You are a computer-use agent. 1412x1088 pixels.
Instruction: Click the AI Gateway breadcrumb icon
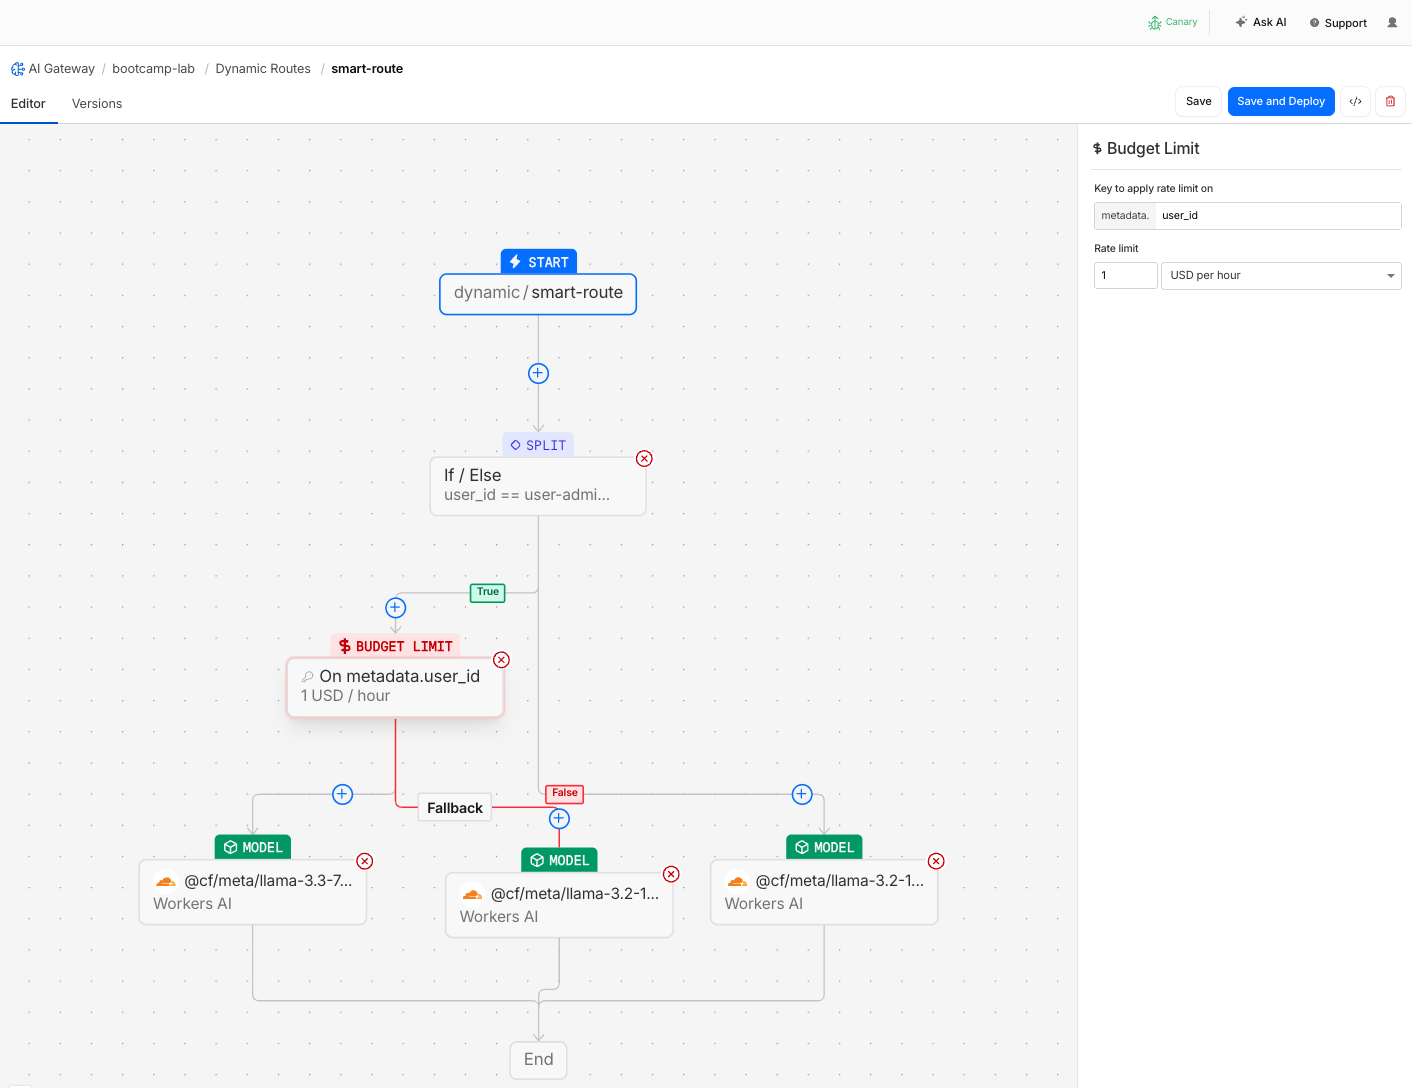tap(18, 69)
